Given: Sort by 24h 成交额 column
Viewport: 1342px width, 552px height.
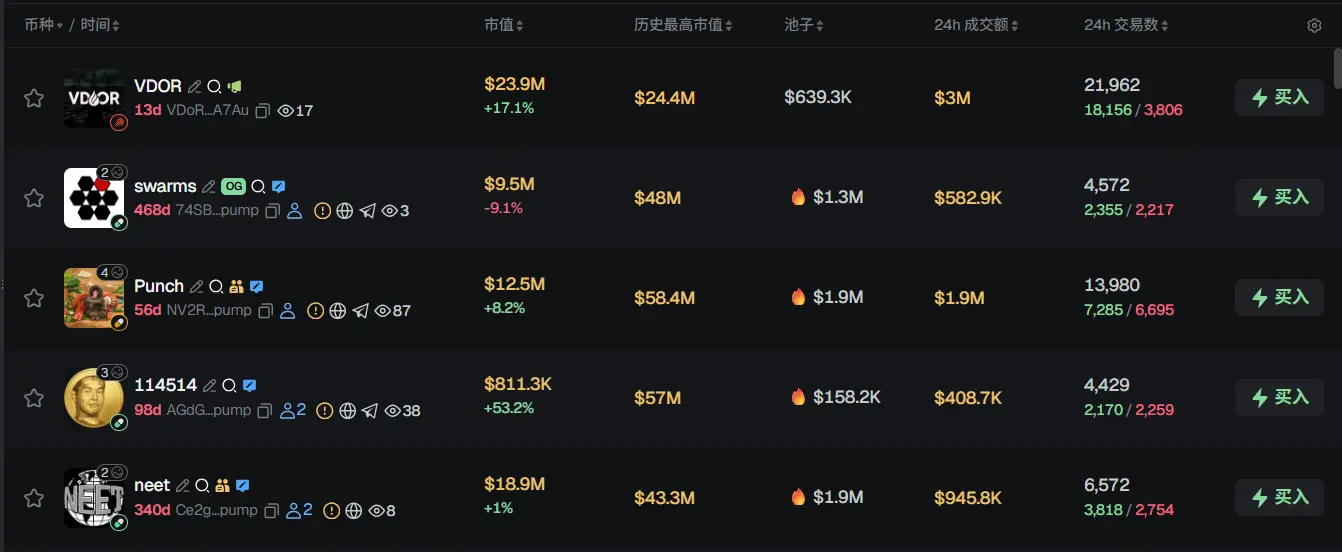Looking at the screenshot, I should pyautogui.click(x=975, y=25).
